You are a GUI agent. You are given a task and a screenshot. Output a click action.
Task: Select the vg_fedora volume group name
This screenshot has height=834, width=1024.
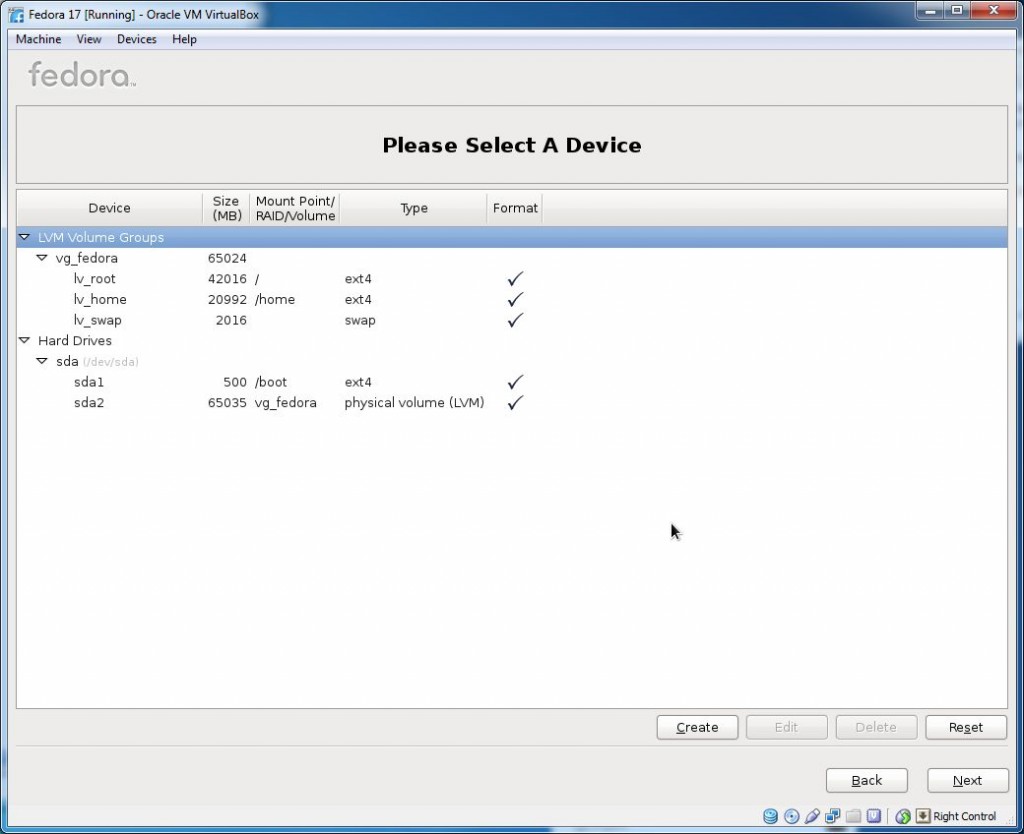click(x=87, y=258)
